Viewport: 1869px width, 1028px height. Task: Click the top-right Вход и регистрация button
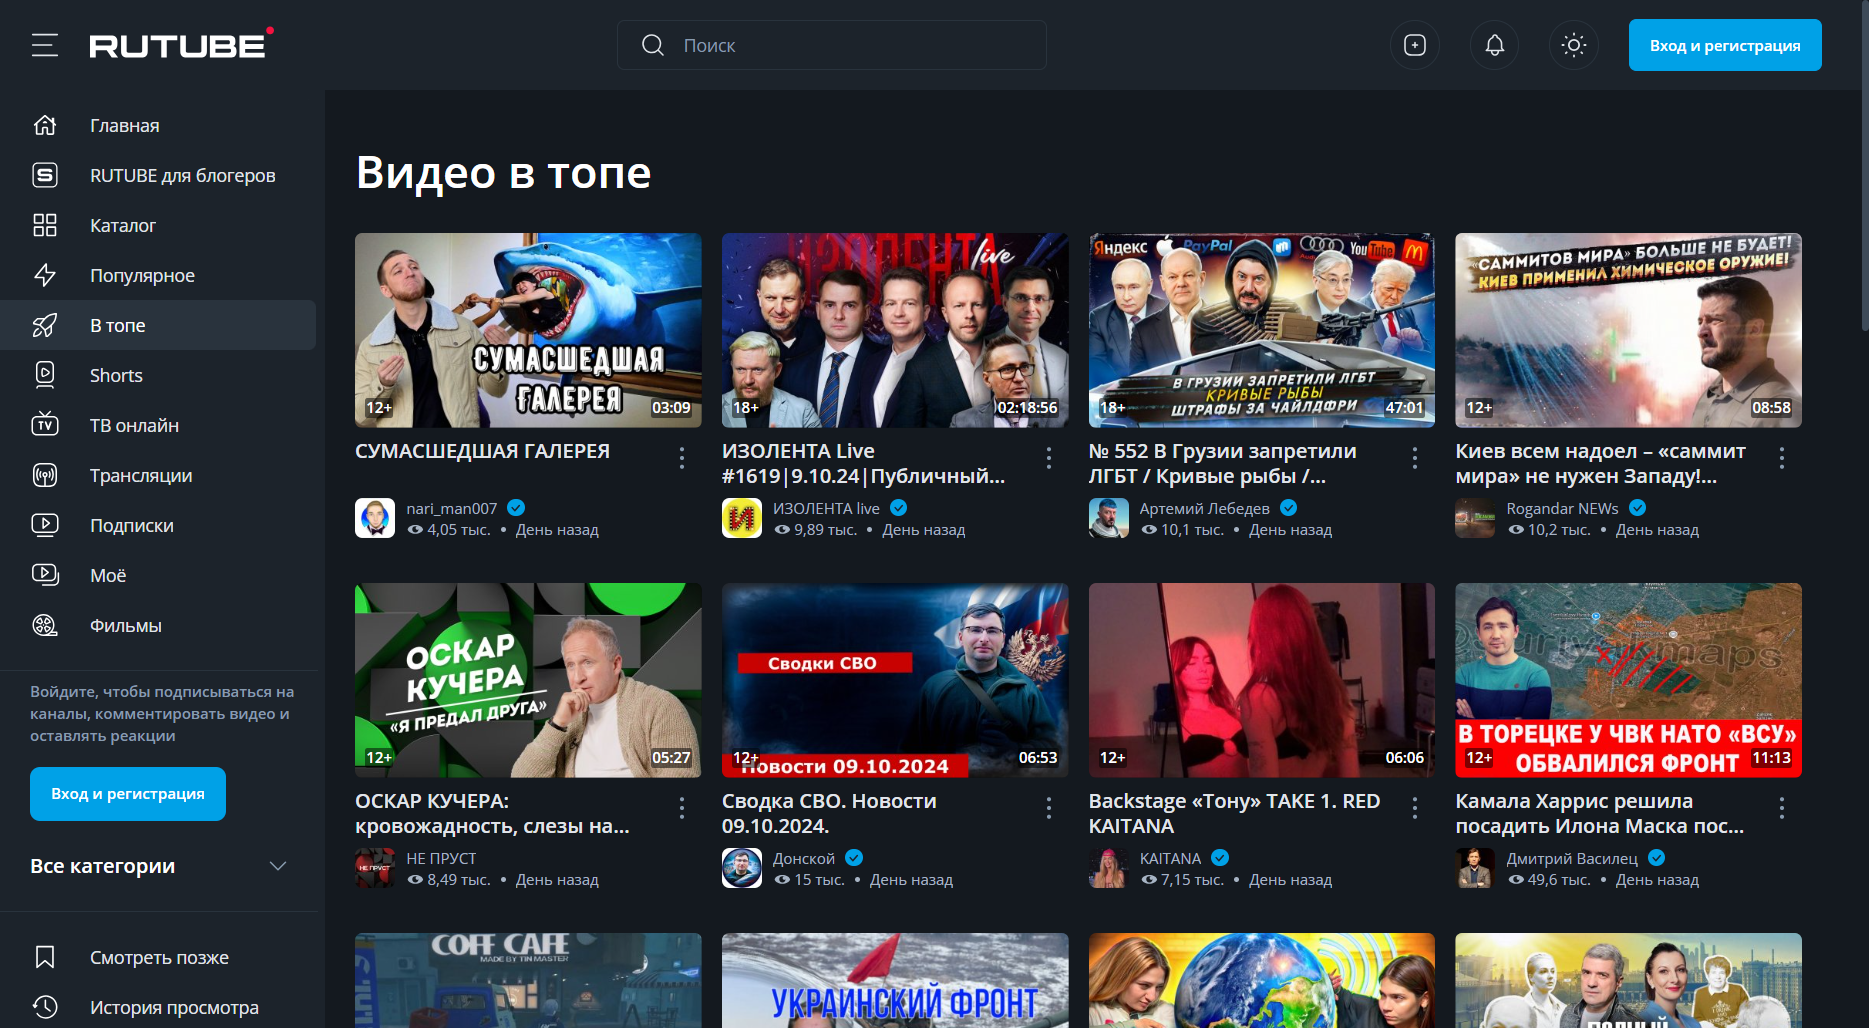1724,45
